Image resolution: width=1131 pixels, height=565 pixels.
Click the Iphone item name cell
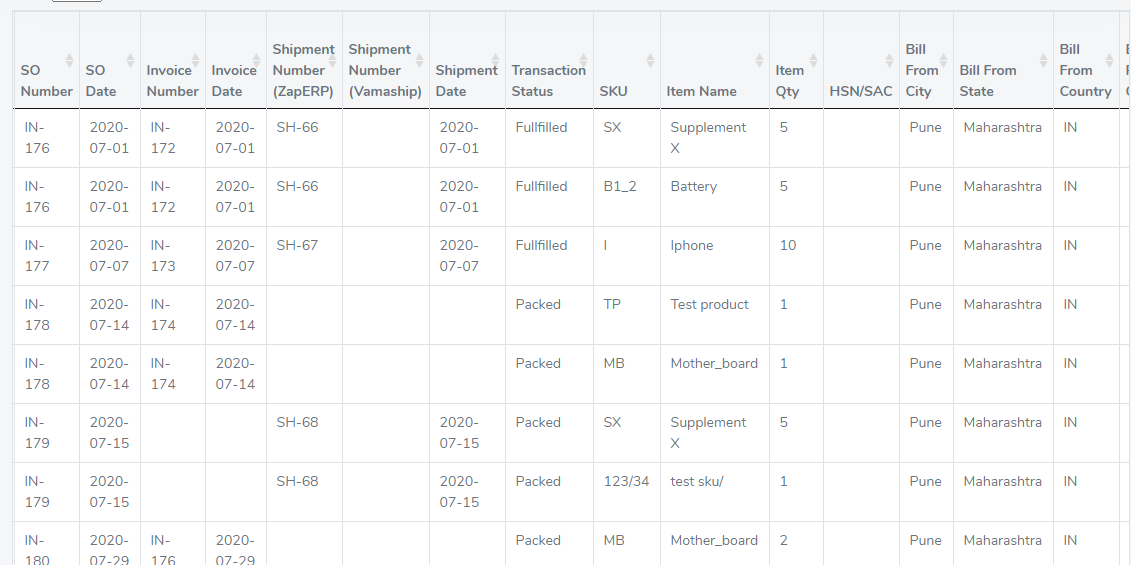coord(715,256)
